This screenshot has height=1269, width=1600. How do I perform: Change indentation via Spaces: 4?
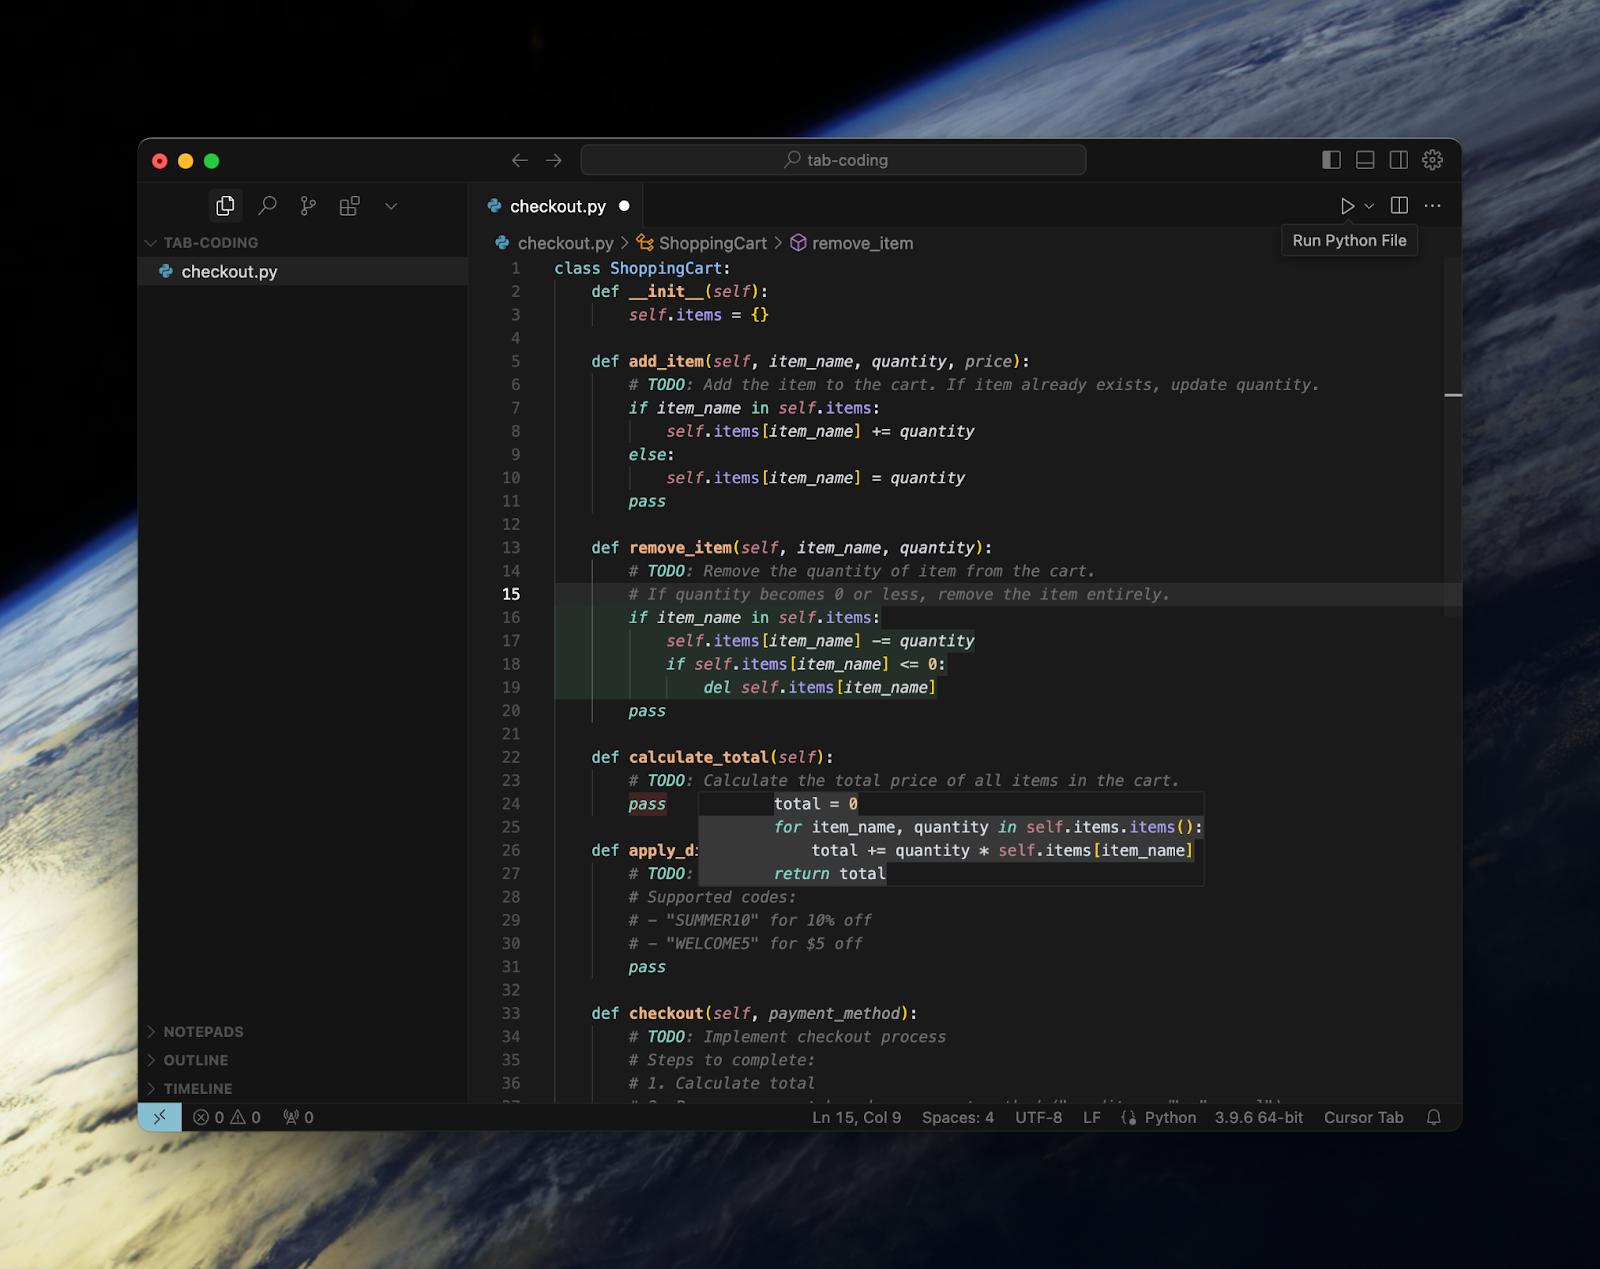coord(958,1118)
